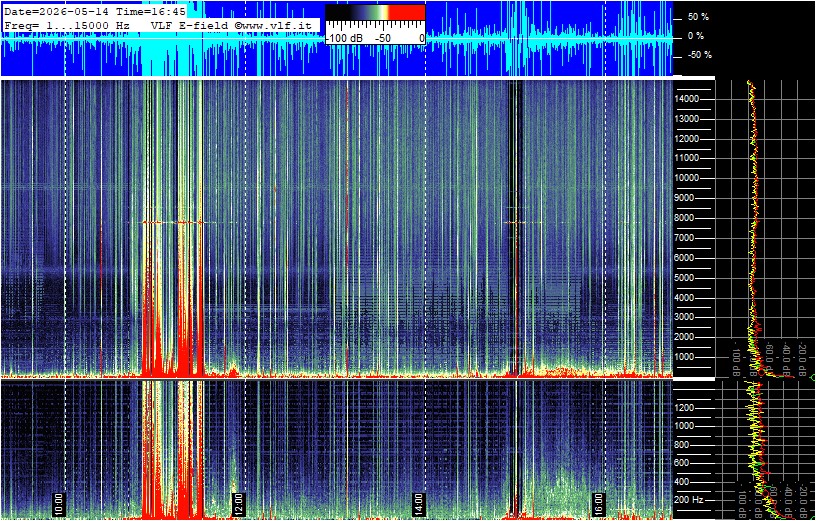Click the Date=2026-05-14 header text
The image size is (816, 521).
(x=57, y=12)
